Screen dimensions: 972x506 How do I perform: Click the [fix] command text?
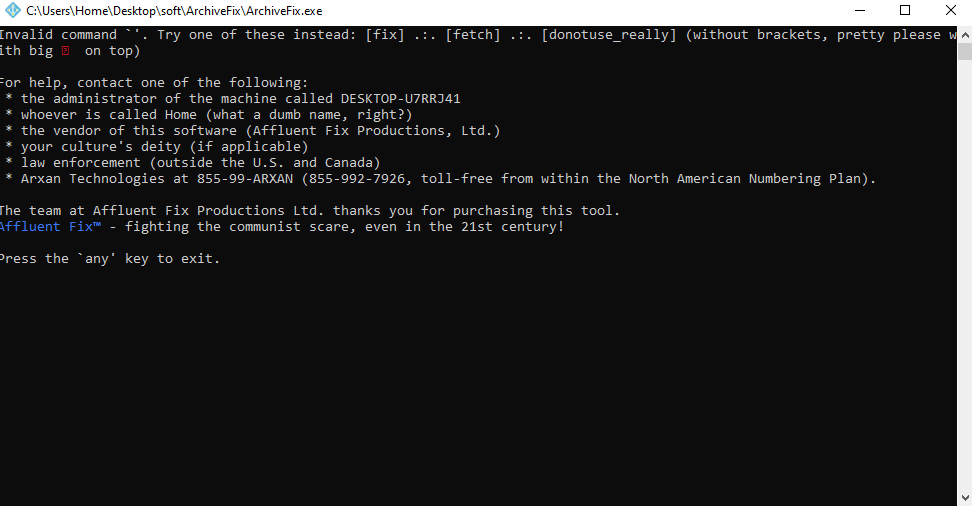[x=385, y=35]
